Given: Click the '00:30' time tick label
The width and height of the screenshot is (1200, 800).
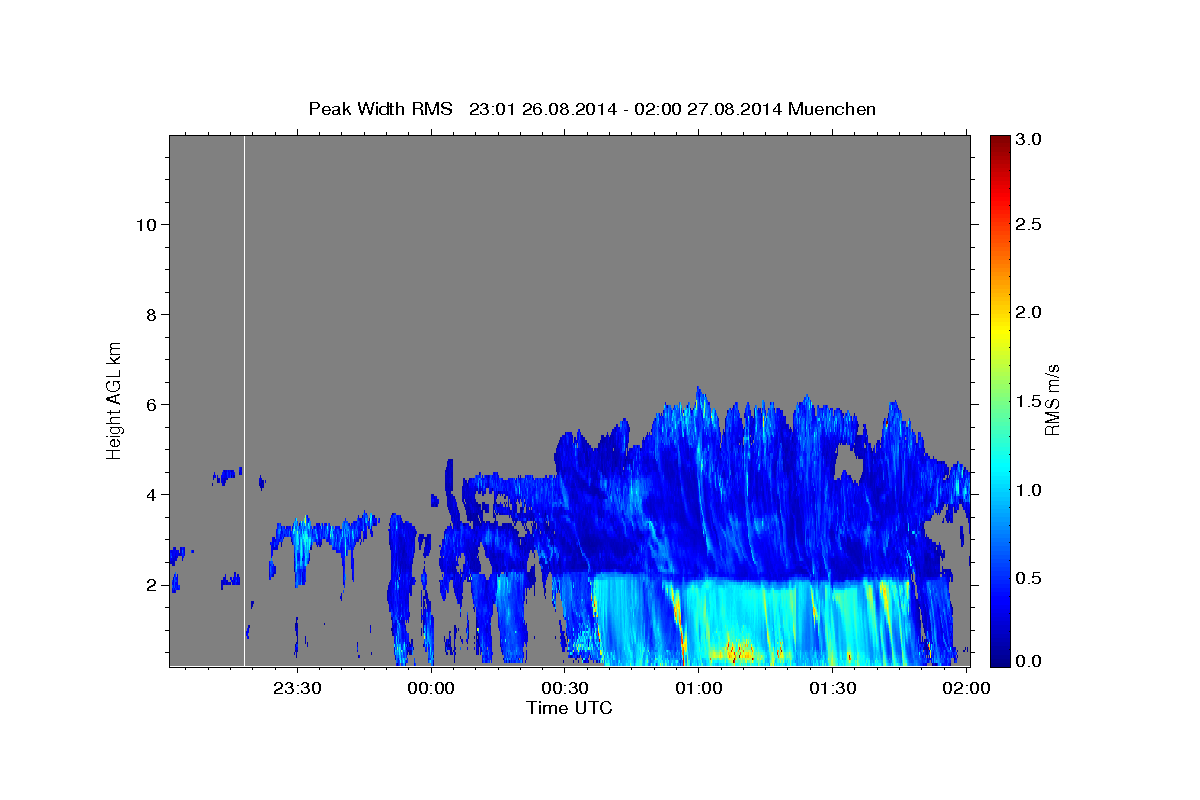Looking at the screenshot, I should [x=565, y=688].
